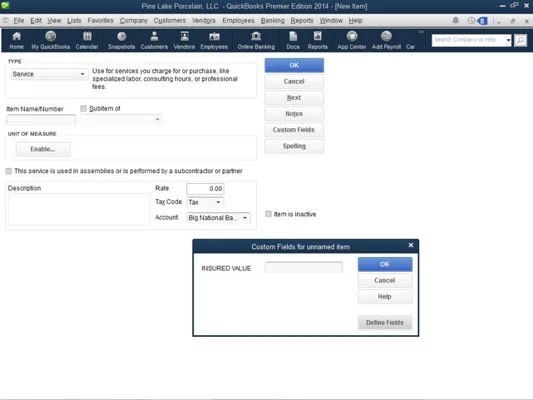Launch App Center from the toolbar
533x400 pixels.
click(351, 40)
